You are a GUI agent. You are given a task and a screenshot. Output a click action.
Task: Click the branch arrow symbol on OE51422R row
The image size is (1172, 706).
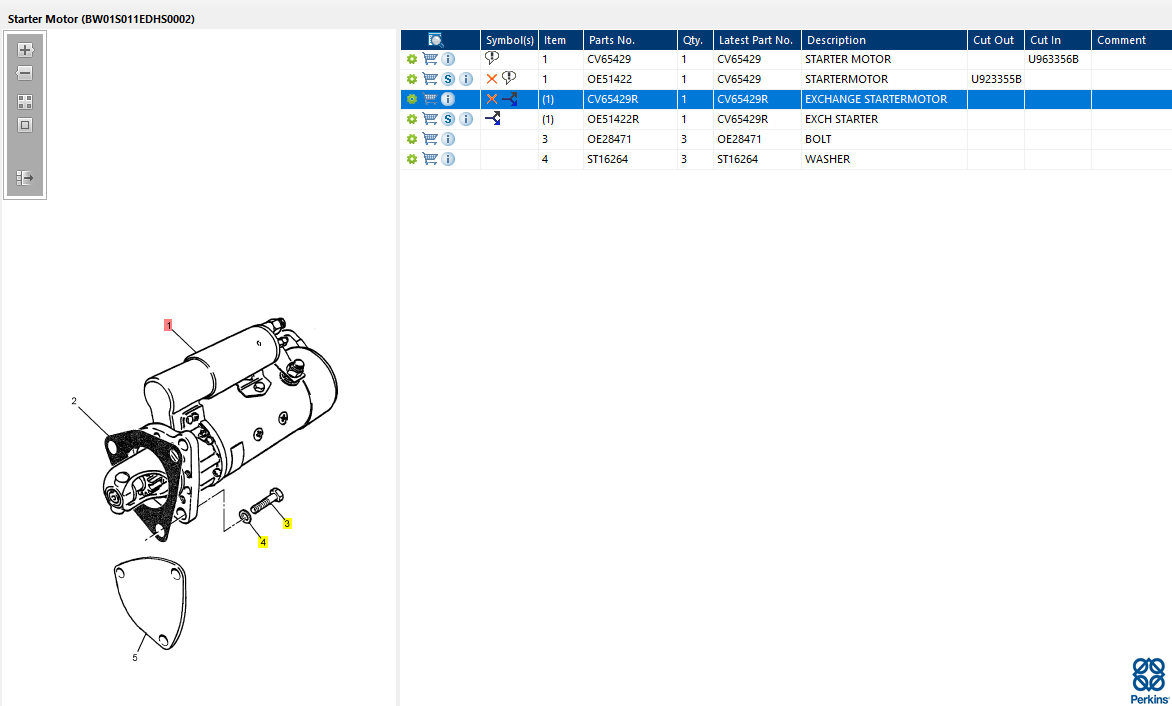(493, 118)
